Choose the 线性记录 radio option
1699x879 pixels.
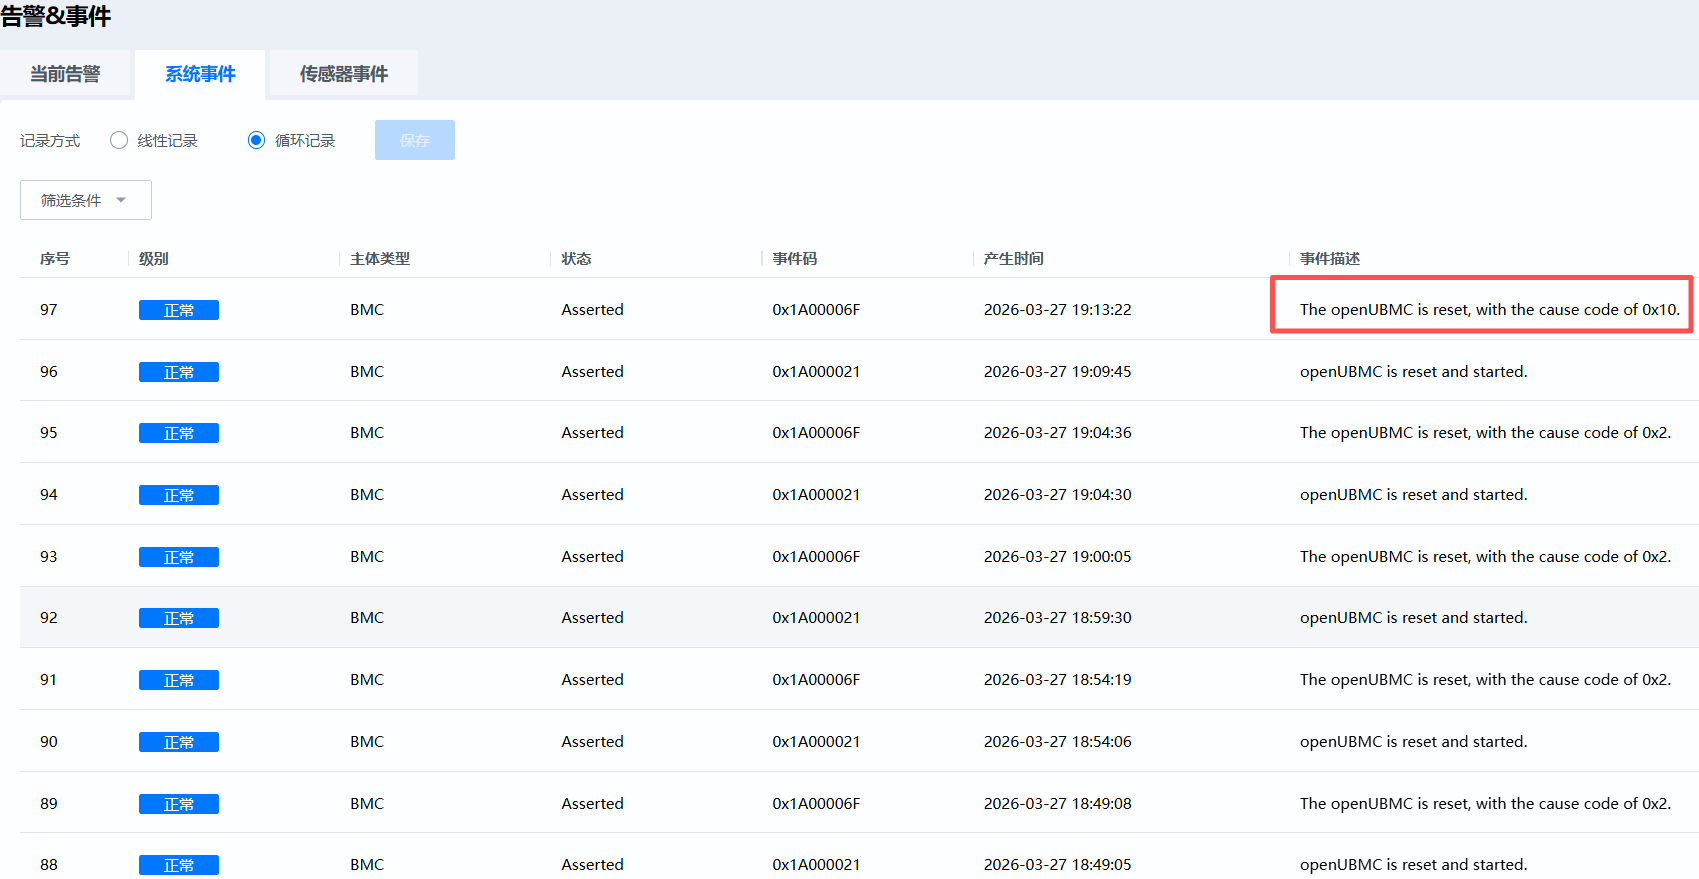pos(119,140)
